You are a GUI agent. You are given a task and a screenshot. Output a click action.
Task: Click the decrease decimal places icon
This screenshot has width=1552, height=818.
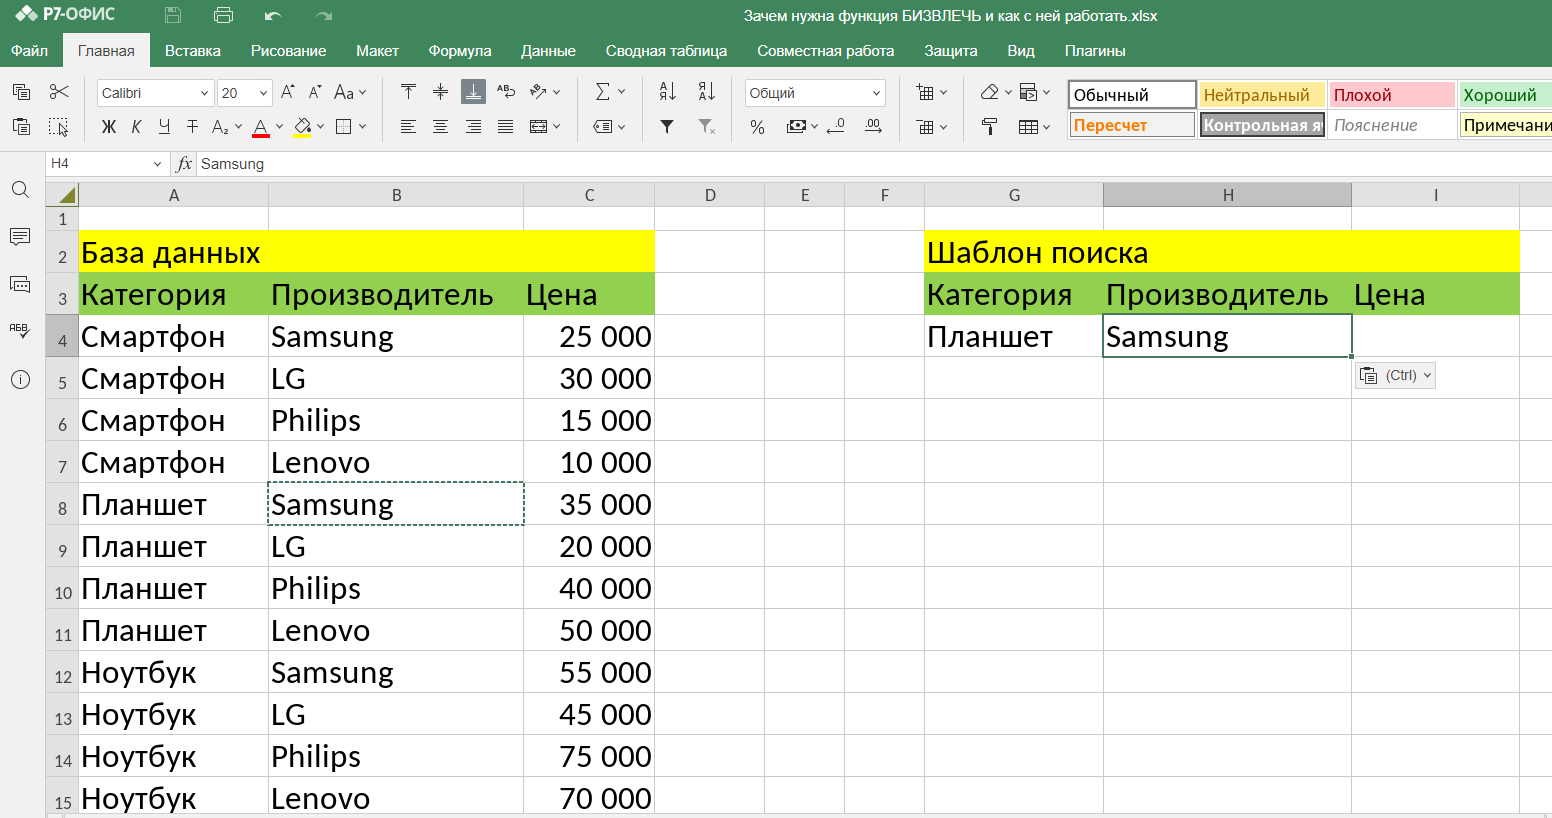(837, 126)
